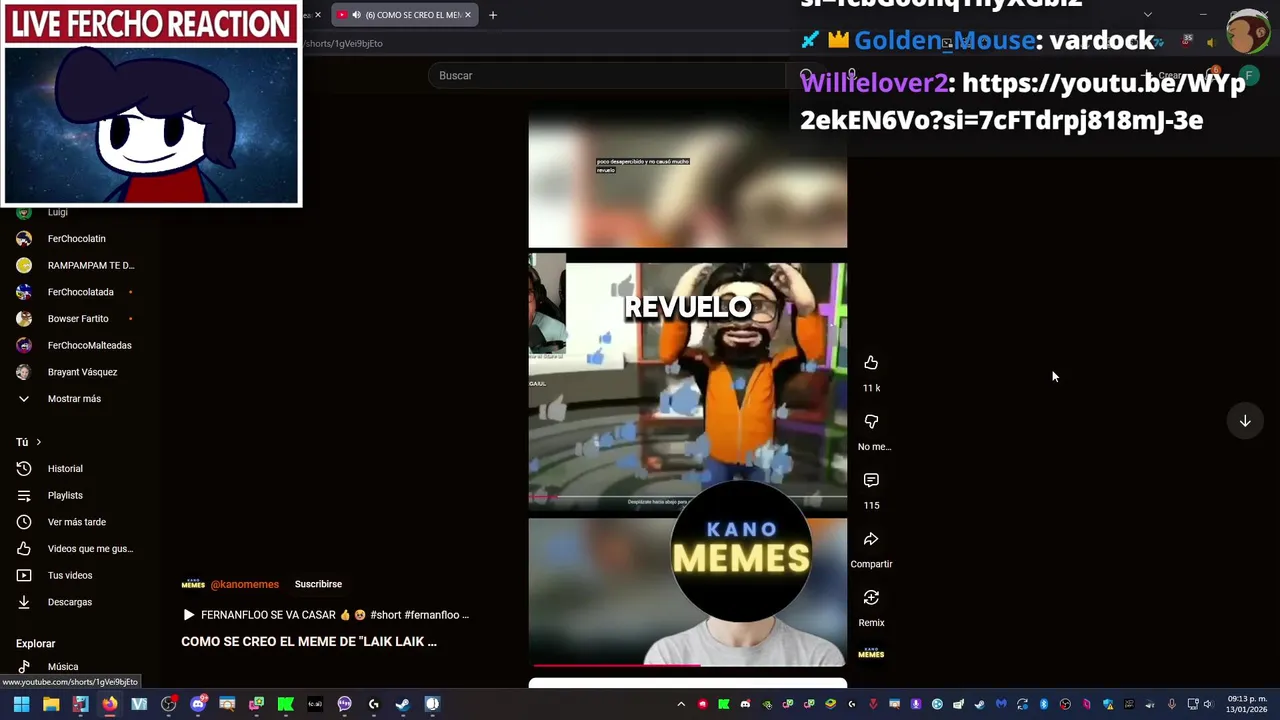Open Kick app from the taskbar

pos(285,704)
